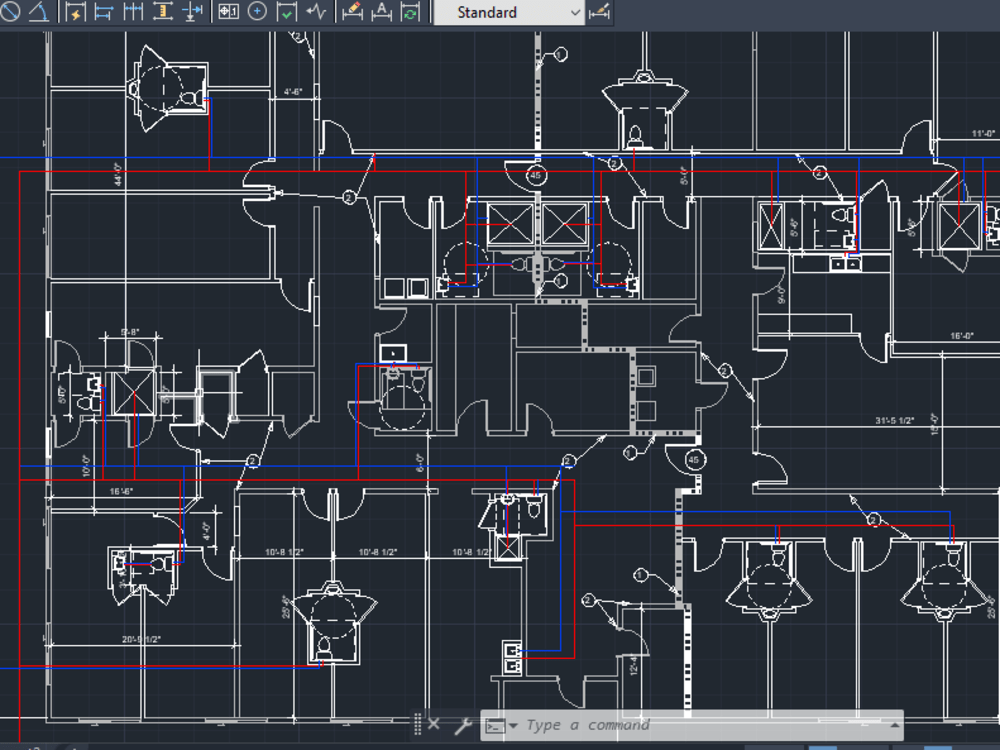
Task: Click the red Dimension Edit pencil icon
Action: tap(355, 12)
